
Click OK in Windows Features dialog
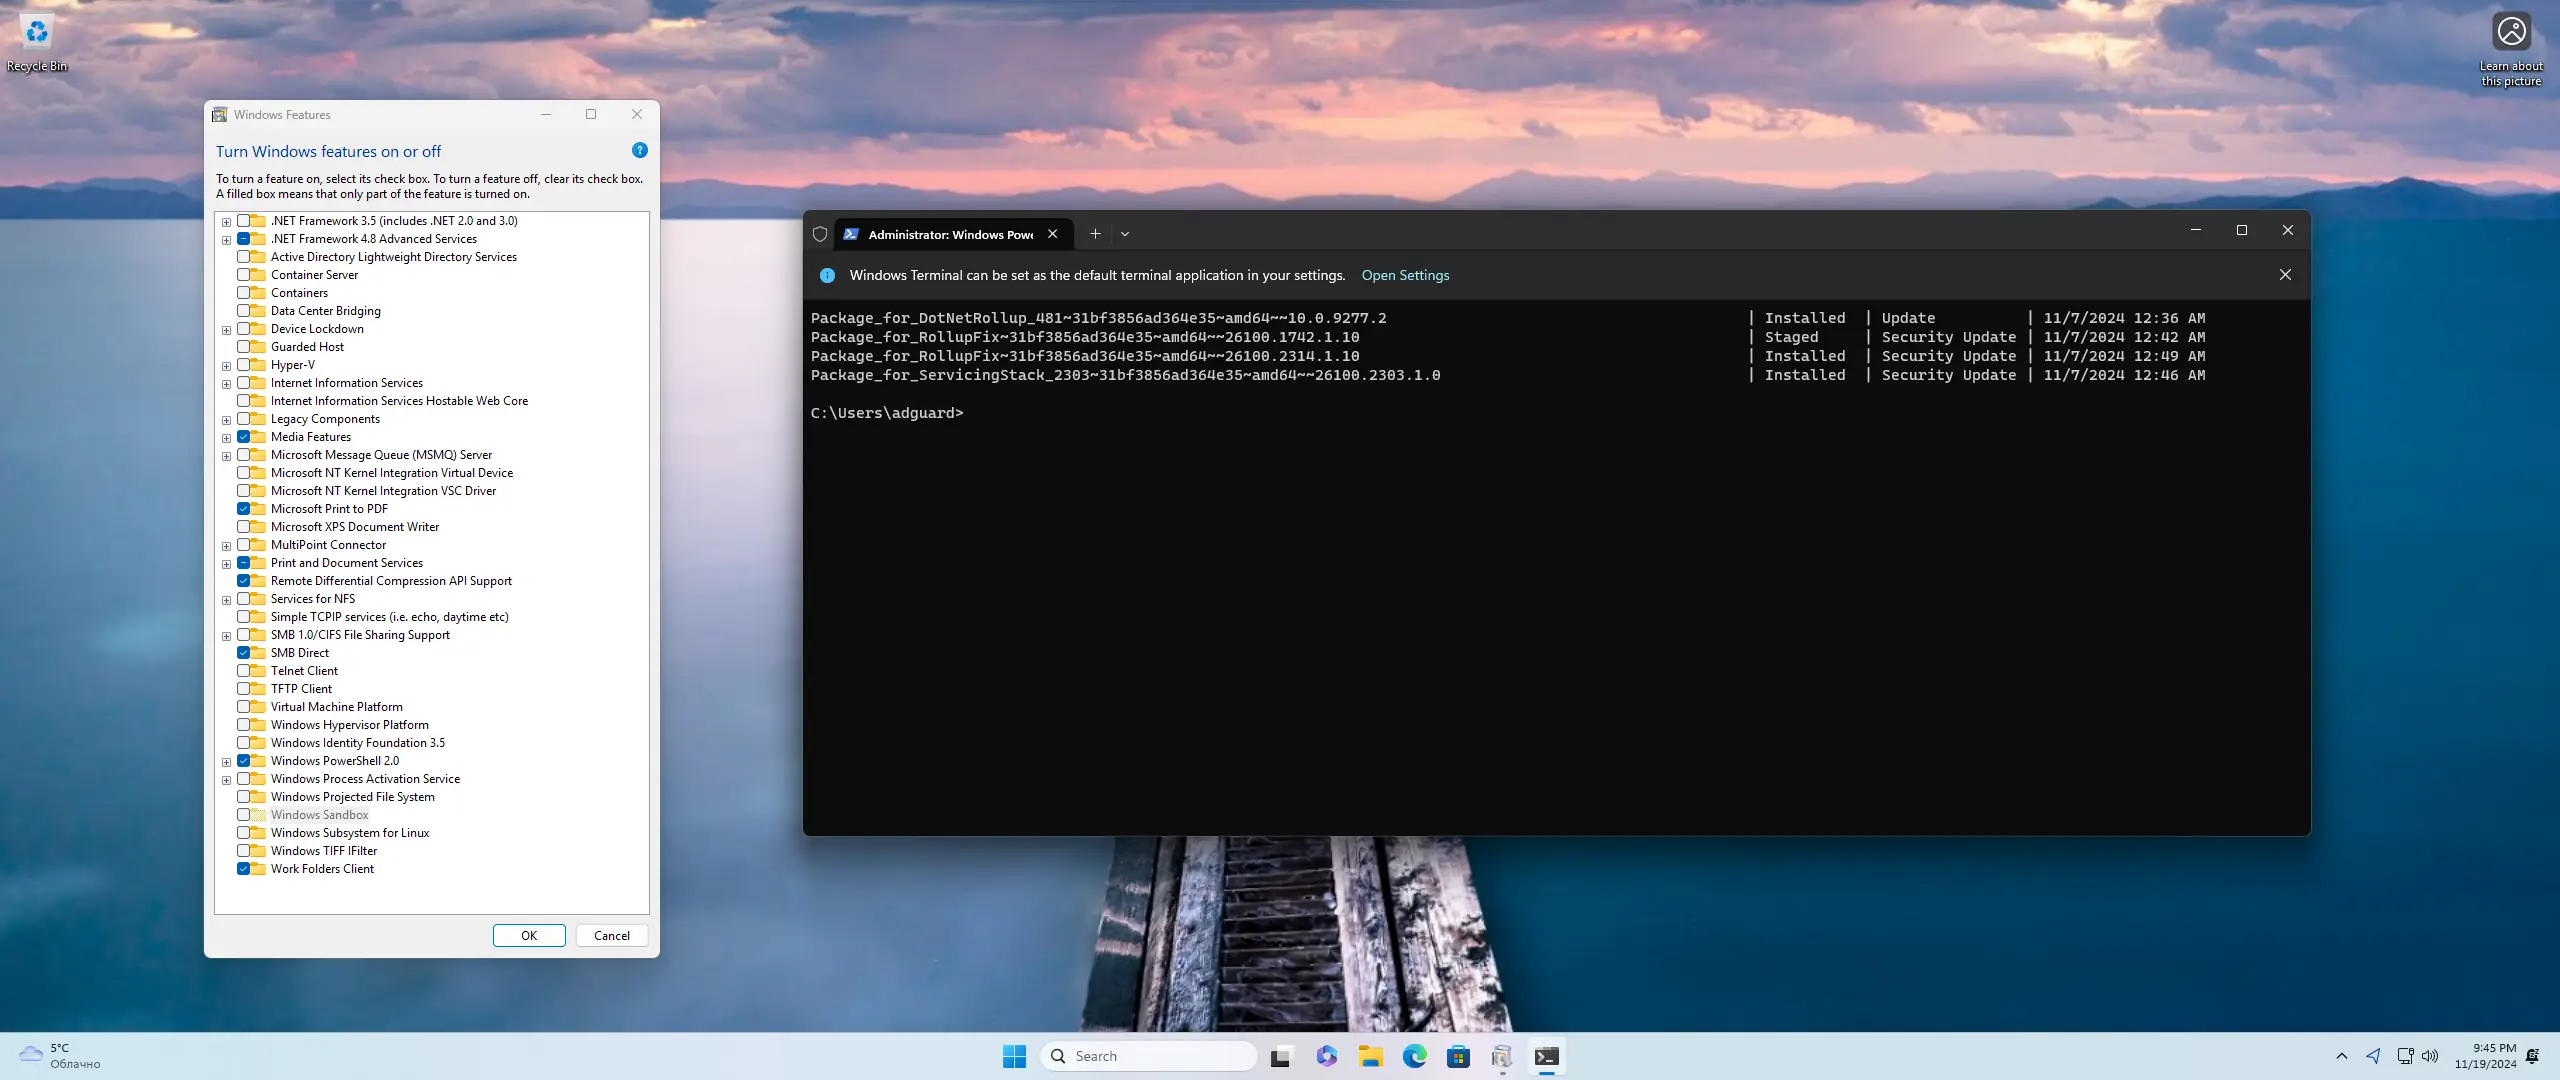[529, 936]
